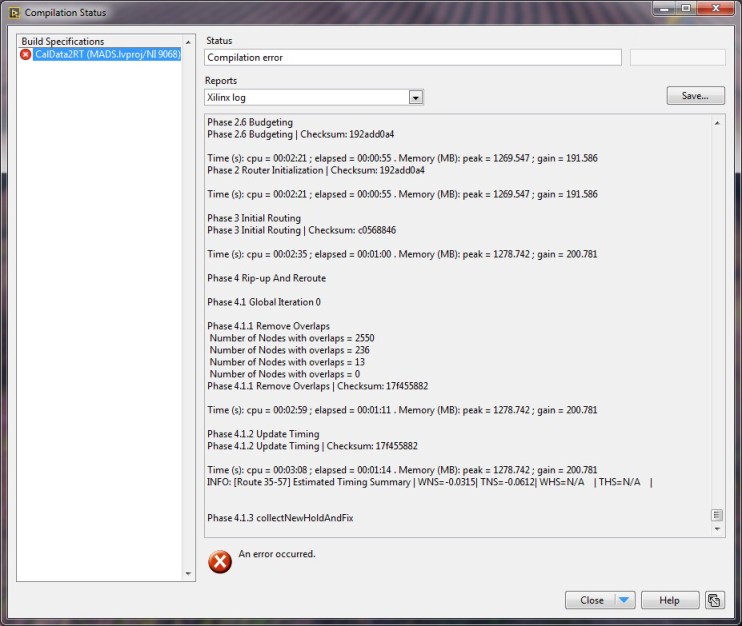Click the log scrollbar thumb
The height and width of the screenshot is (626, 742).
[x=717, y=515]
